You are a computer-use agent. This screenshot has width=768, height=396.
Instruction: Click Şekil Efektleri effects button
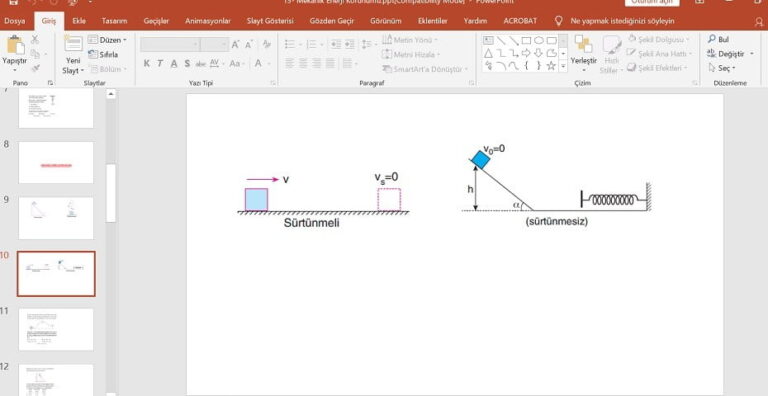[657, 68]
